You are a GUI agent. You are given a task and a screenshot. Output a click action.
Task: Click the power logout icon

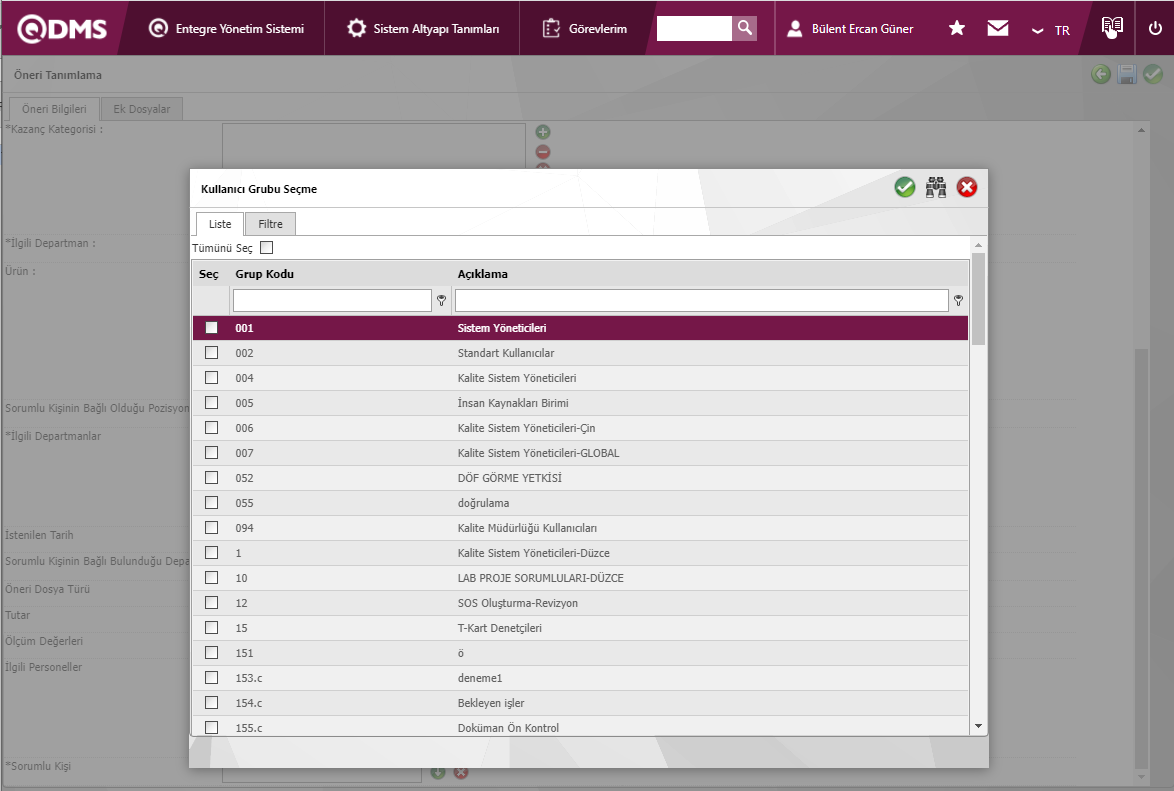click(x=1155, y=28)
